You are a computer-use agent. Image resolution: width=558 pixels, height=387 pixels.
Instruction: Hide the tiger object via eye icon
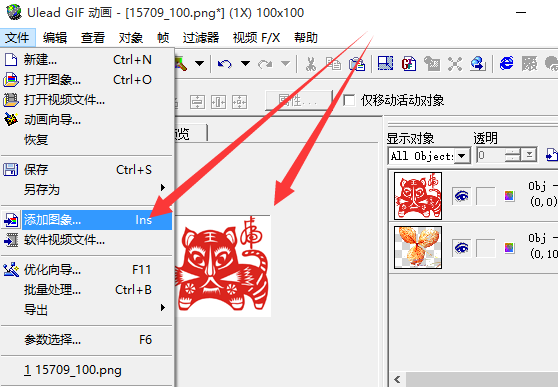click(x=462, y=196)
